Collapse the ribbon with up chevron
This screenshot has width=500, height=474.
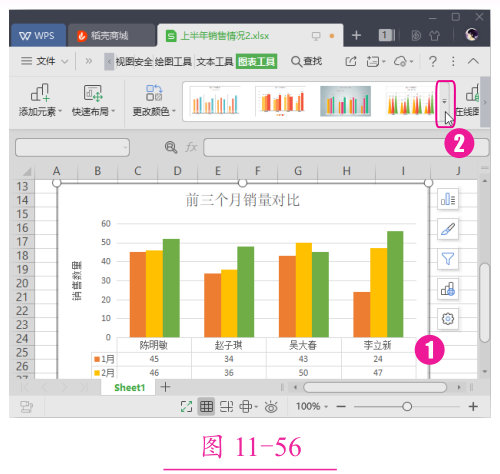click(473, 61)
